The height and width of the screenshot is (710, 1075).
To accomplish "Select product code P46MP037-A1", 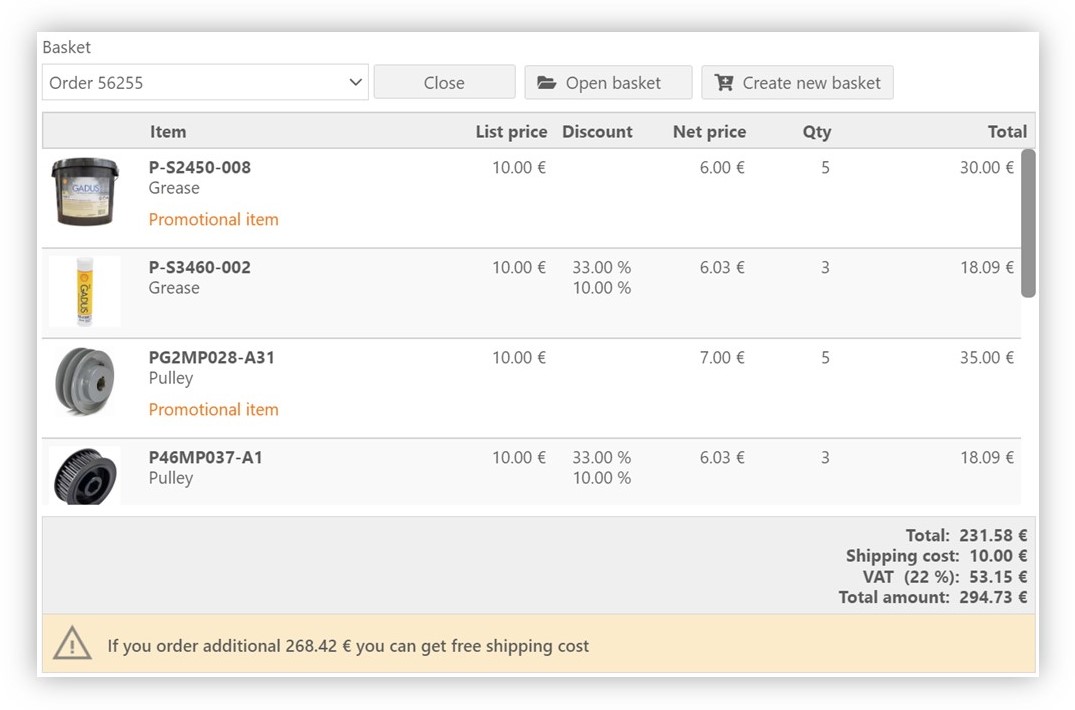I will click(206, 457).
